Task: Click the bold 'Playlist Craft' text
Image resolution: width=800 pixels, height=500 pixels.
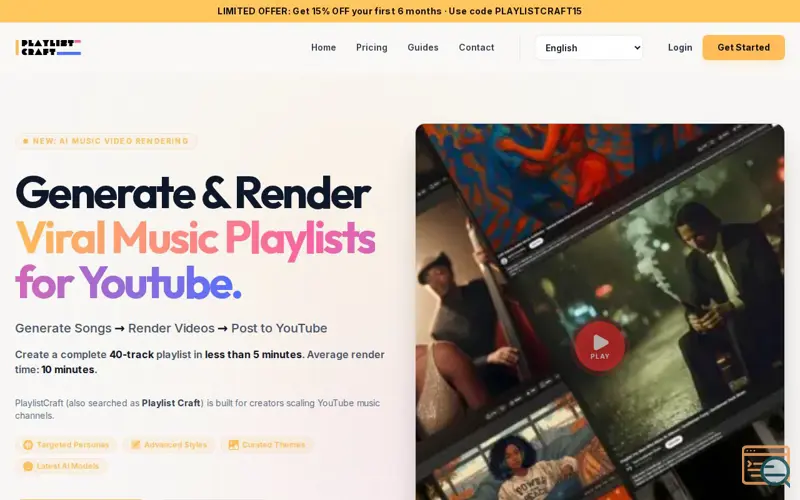Action: 171,403
